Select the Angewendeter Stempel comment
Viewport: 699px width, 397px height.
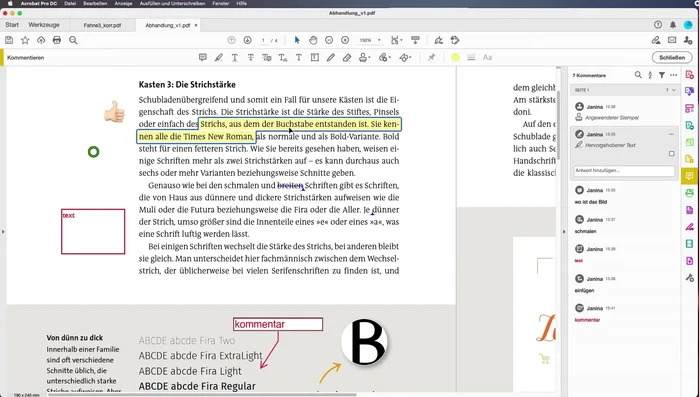tap(624, 112)
